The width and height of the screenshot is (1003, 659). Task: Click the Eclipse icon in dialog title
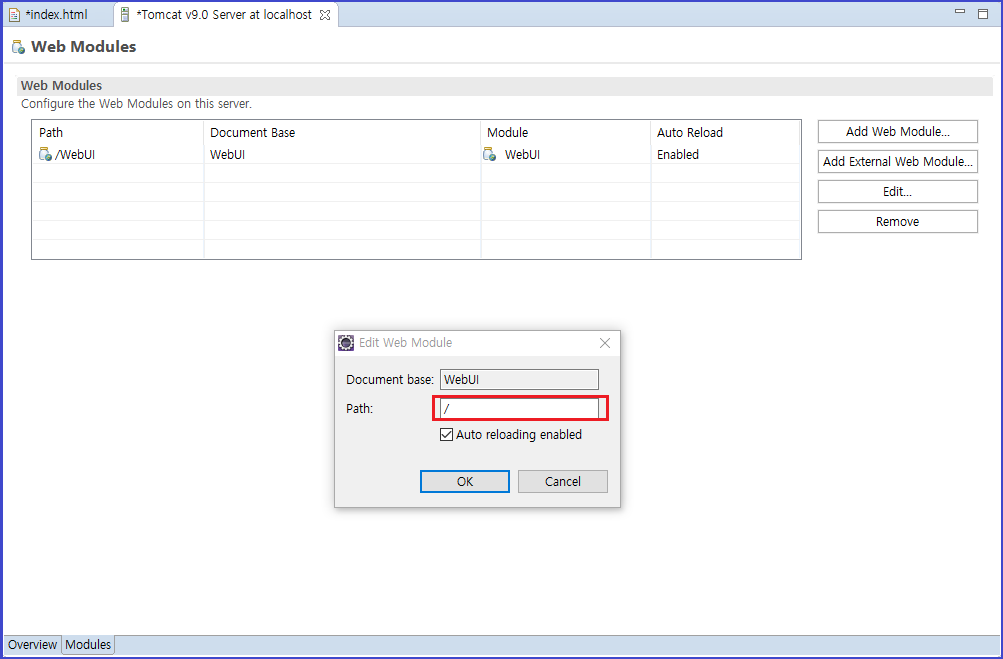(345, 343)
